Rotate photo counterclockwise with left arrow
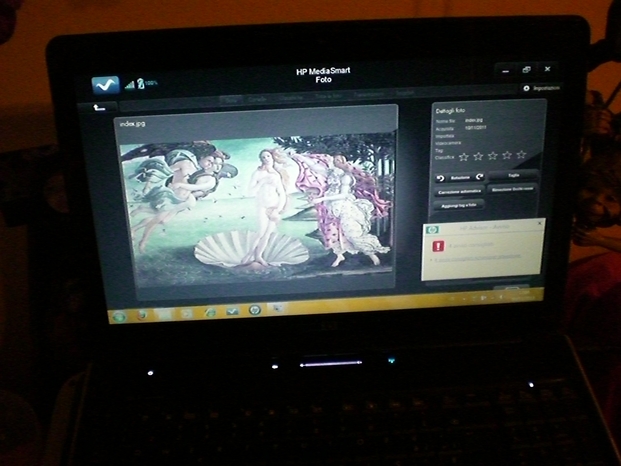This screenshot has width=621, height=466. (440, 178)
